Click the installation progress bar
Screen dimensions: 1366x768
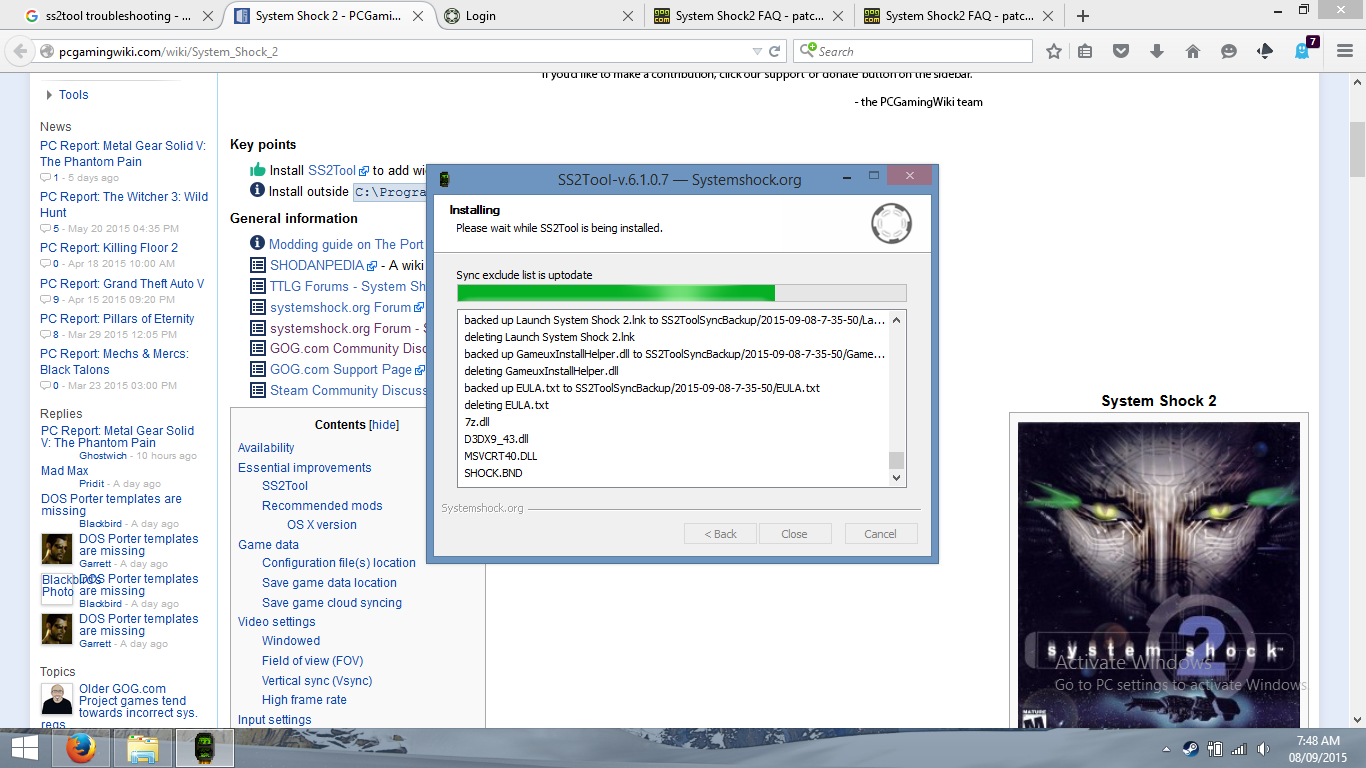[682, 293]
